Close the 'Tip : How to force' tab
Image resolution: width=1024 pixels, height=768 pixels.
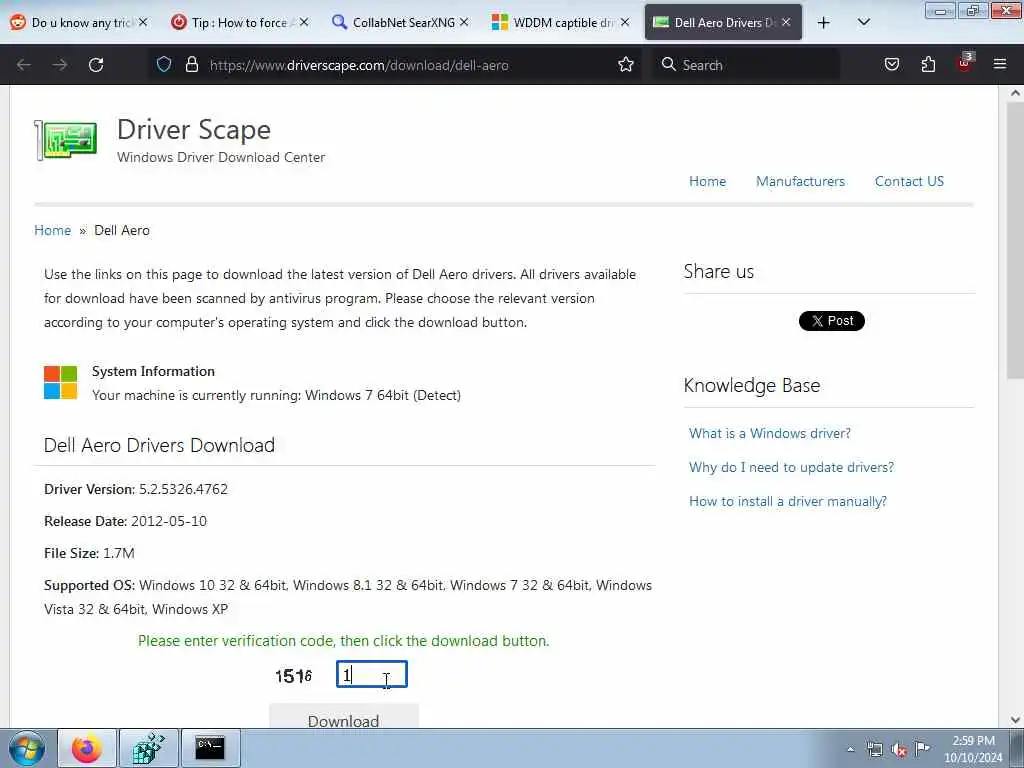[x=304, y=22]
